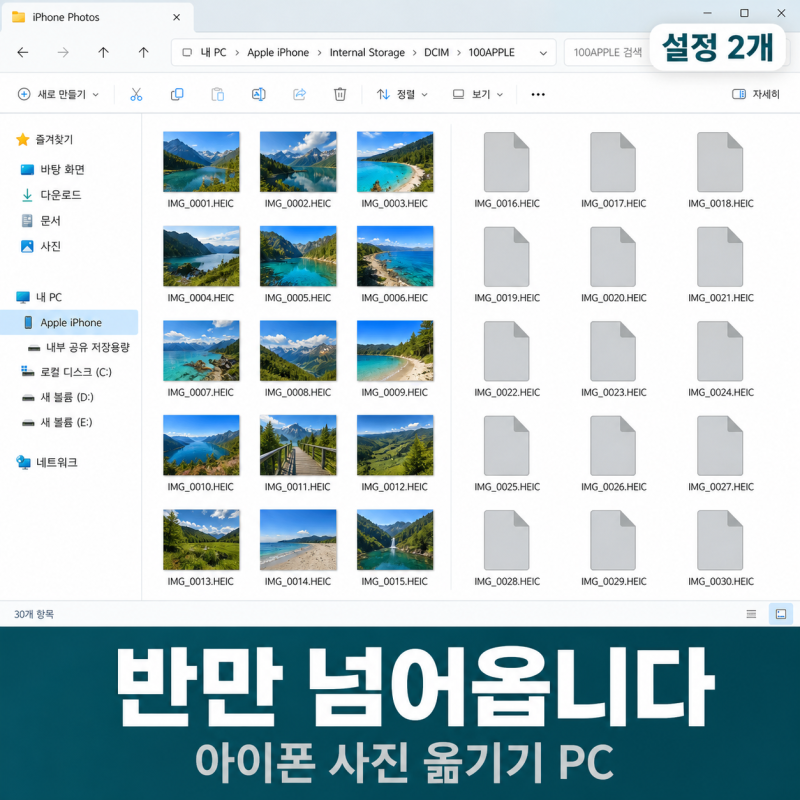Open 새 볼륨 (E:) drive
The height and width of the screenshot is (800, 800).
pyautogui.click(x=57, y=422)
